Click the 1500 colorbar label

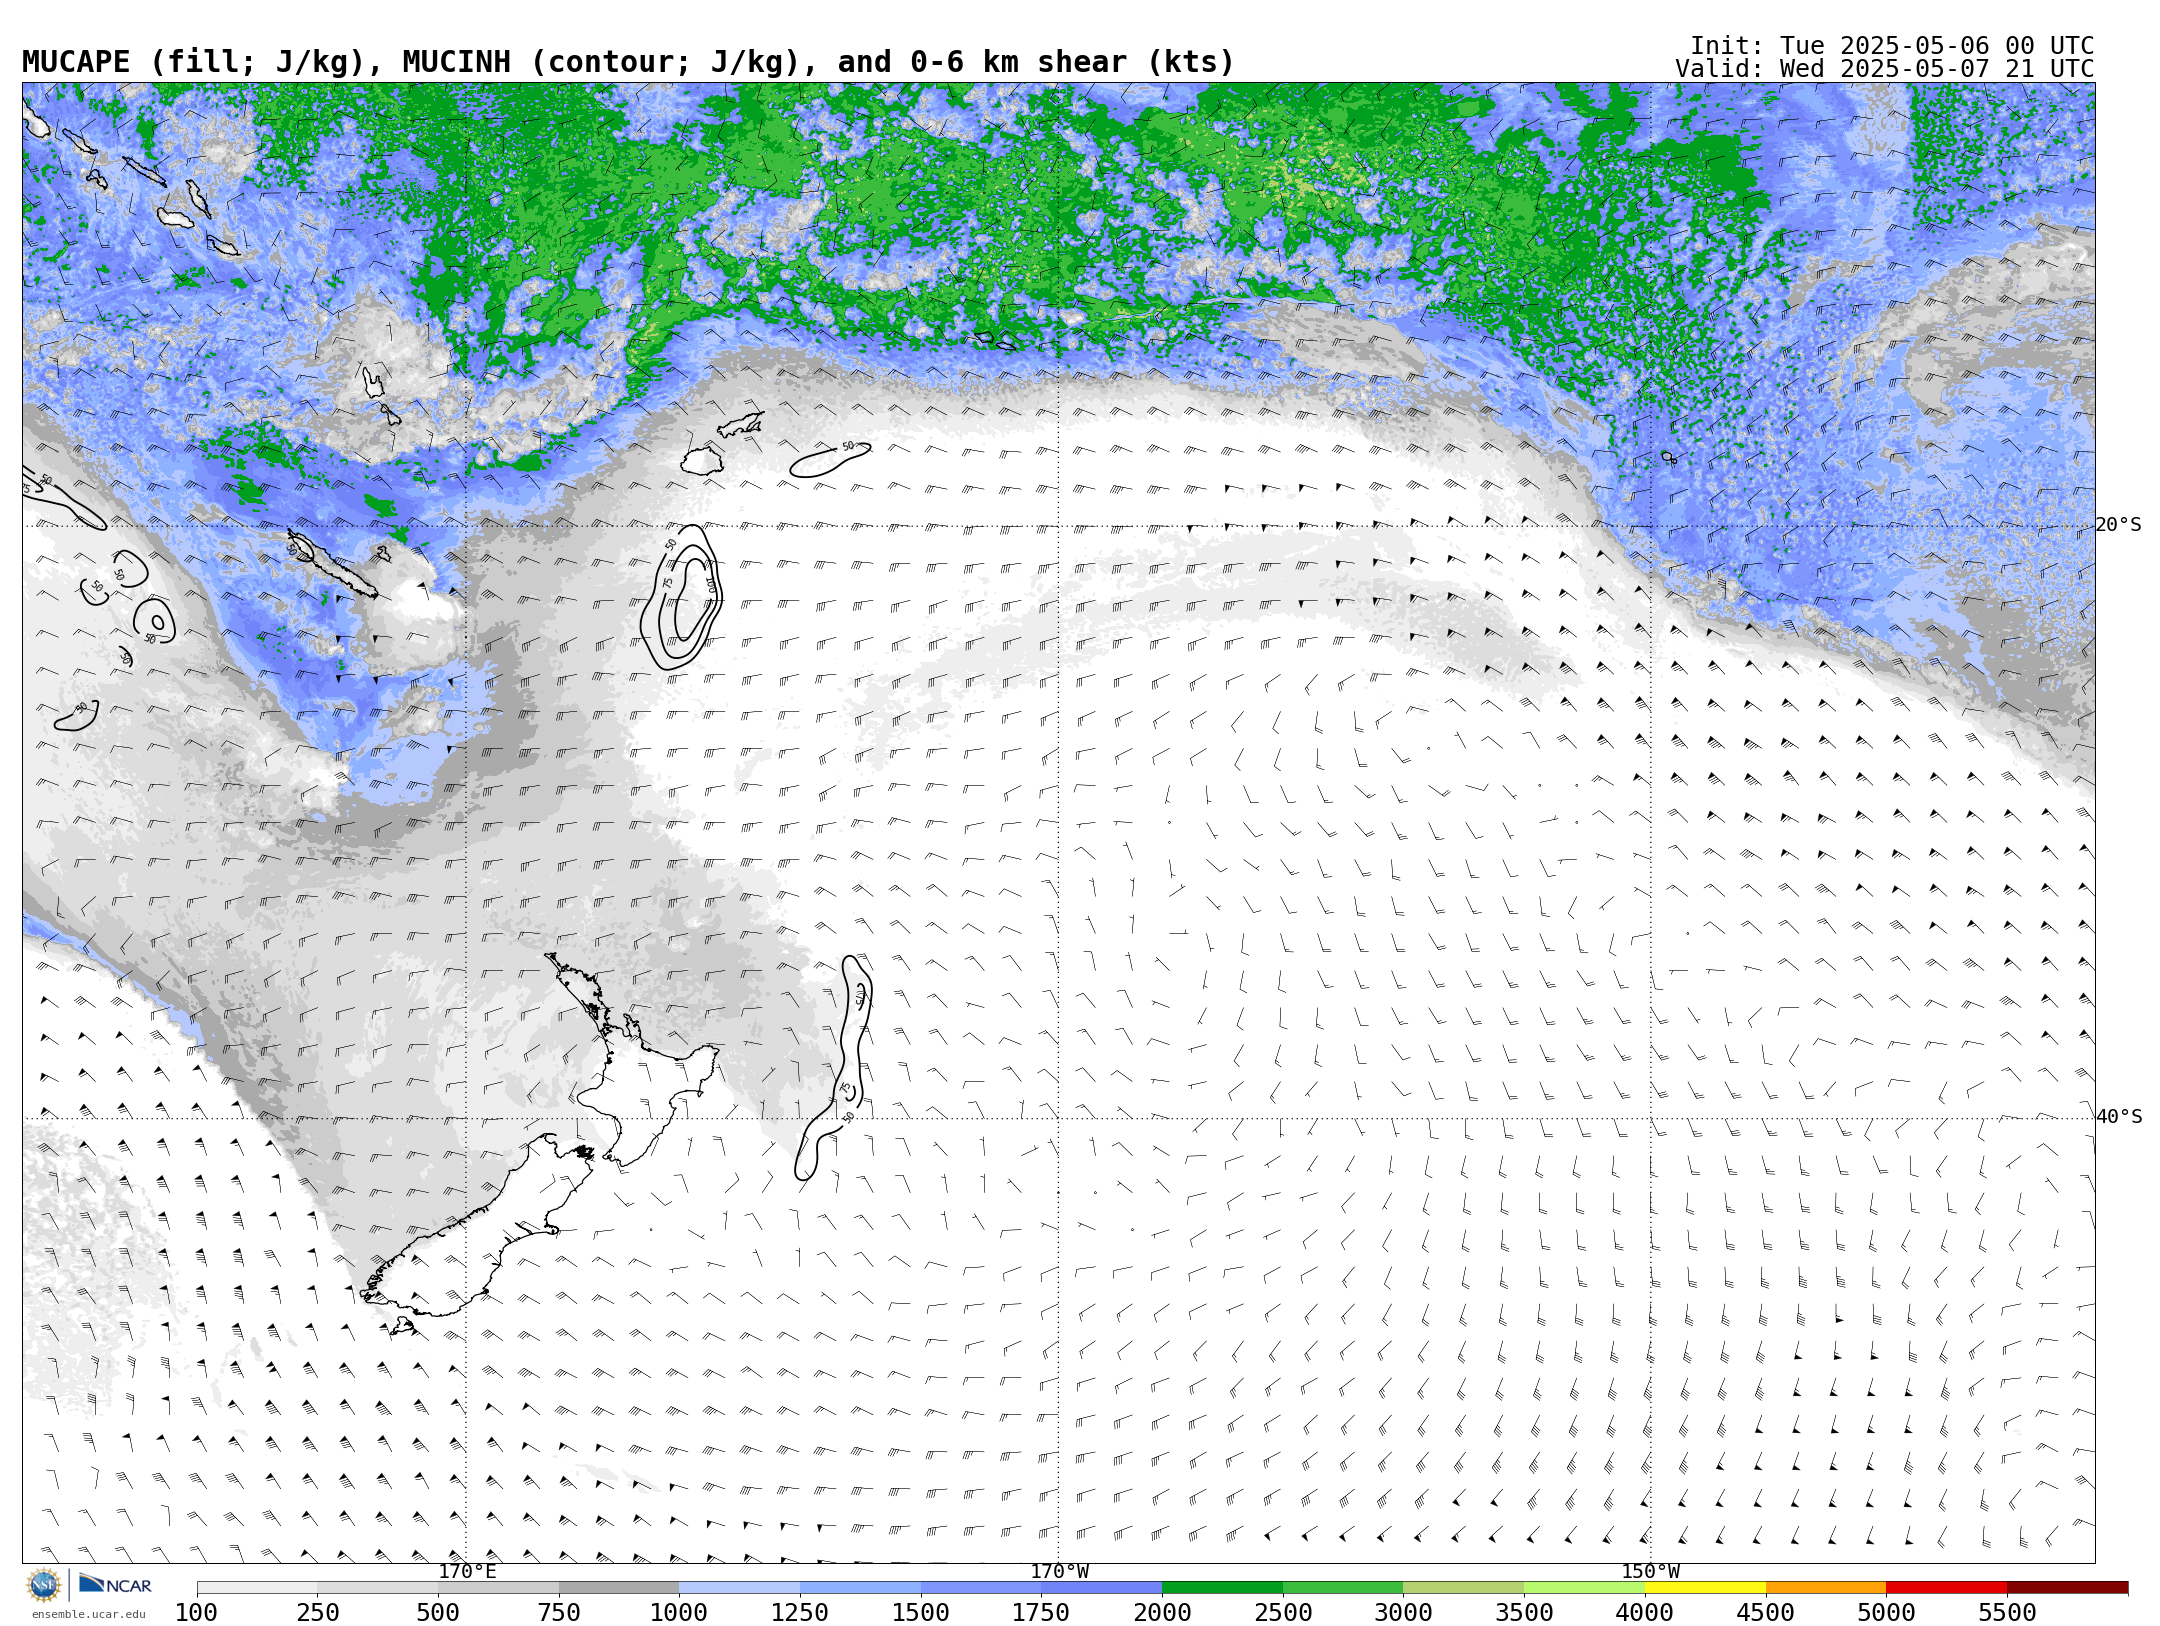coord(921,1613)
